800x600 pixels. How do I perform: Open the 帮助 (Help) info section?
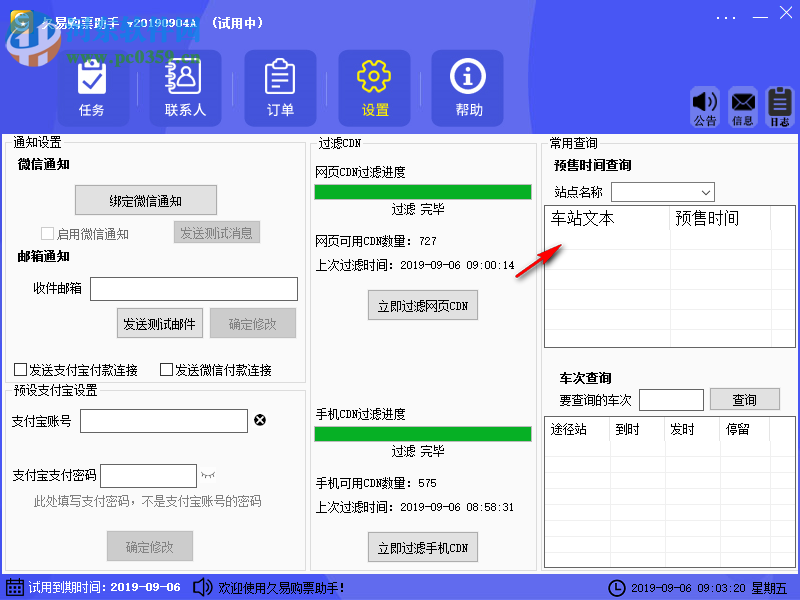pyautogui.click(x=467, y=88)
